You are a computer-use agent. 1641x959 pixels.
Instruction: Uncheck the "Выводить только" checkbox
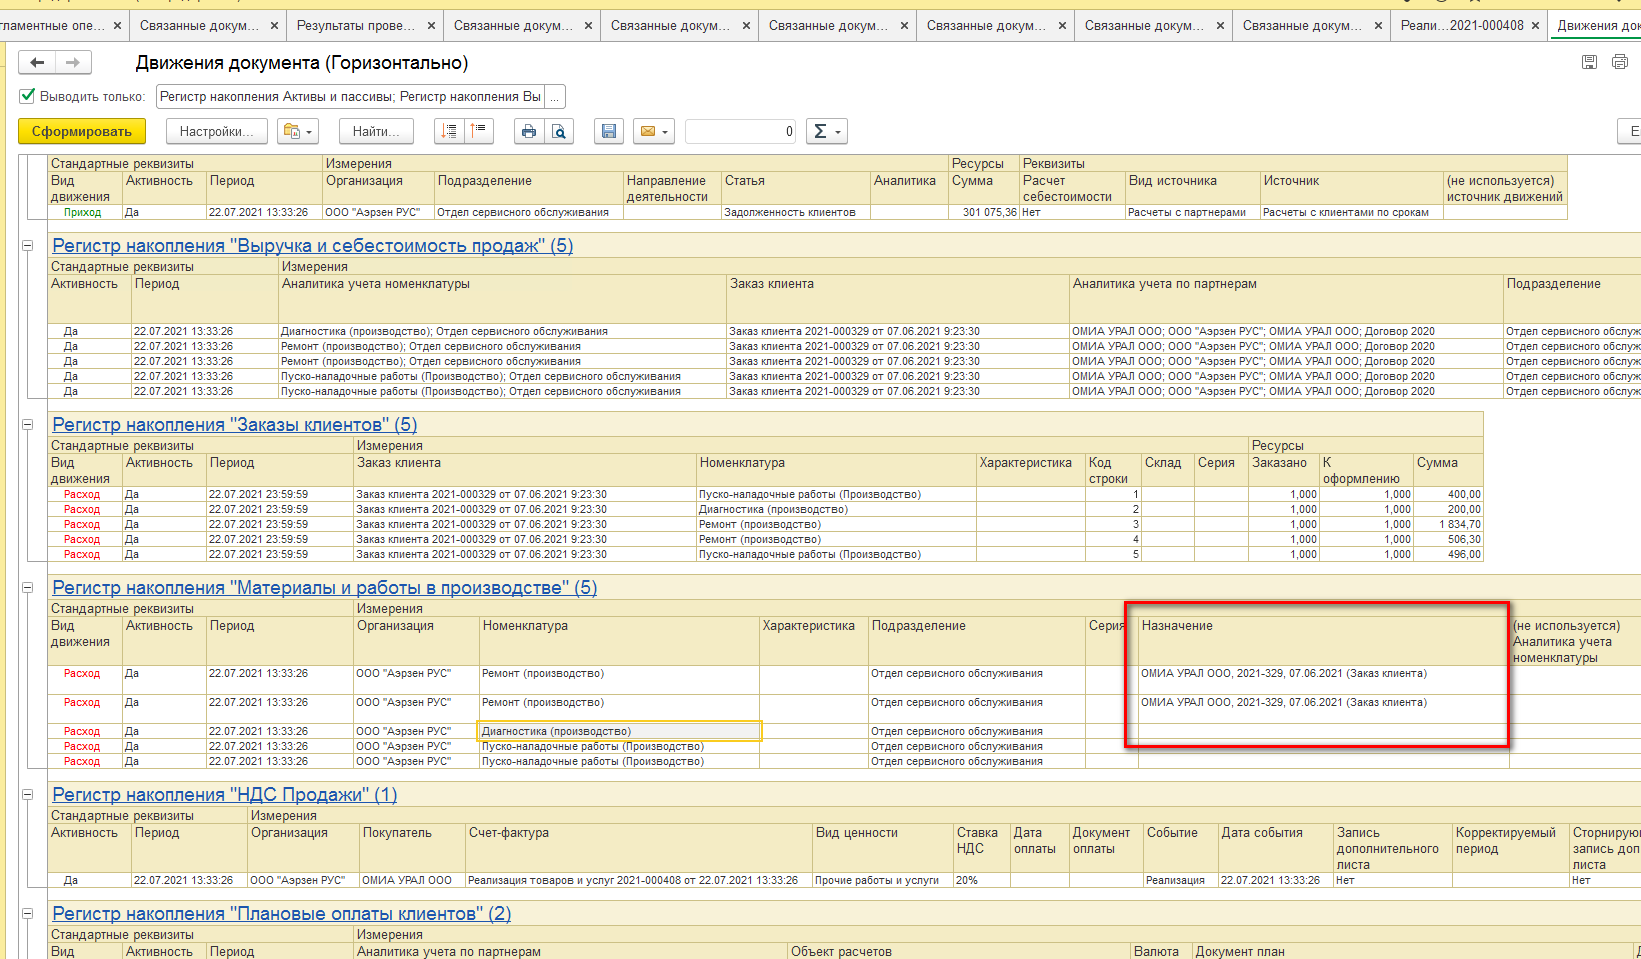(x=28, y=96)
